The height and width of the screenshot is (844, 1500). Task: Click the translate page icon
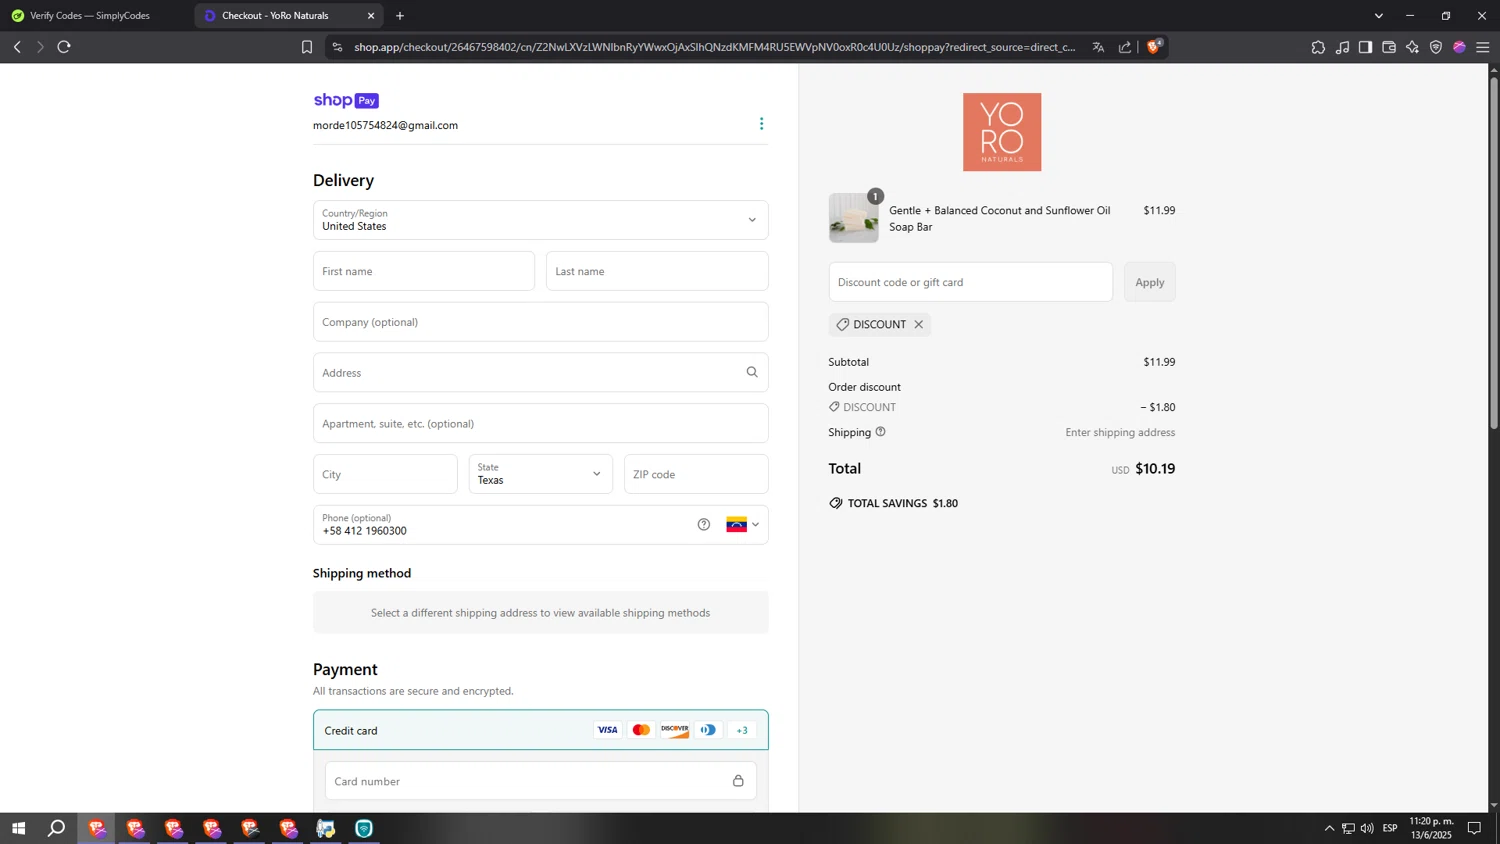click(x=1098, y=47)
